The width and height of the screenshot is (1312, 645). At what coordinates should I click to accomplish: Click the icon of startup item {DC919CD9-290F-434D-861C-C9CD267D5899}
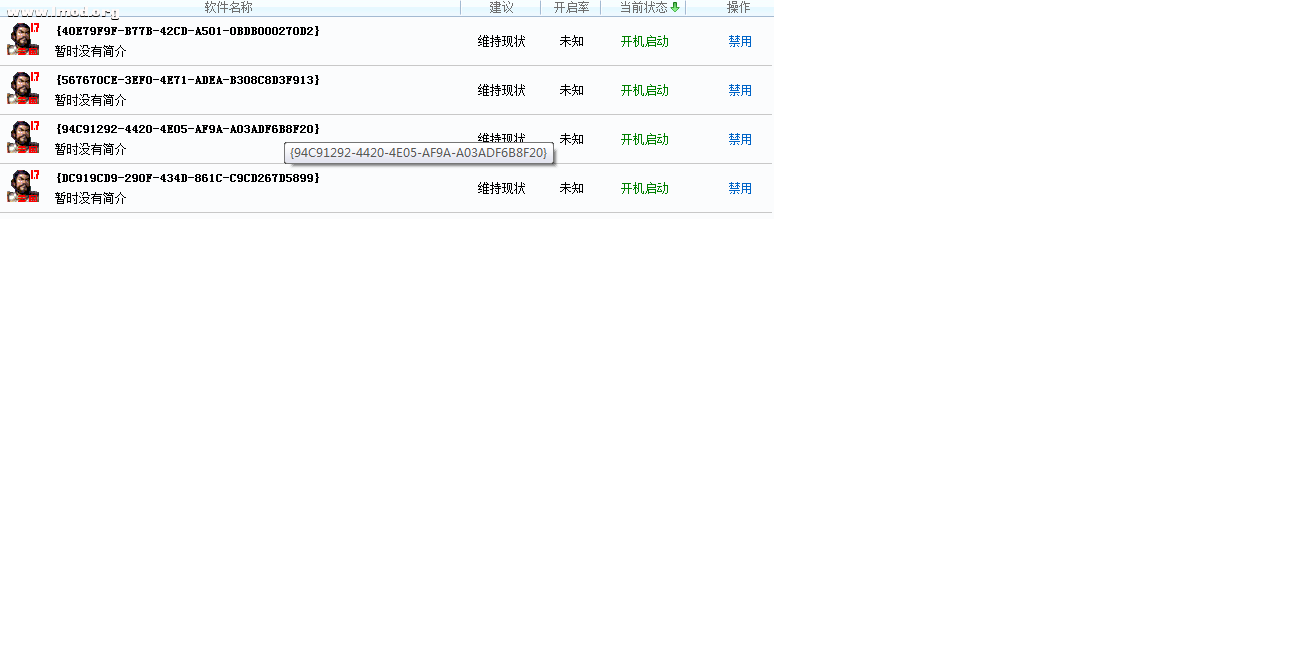[x=23, y=186]
